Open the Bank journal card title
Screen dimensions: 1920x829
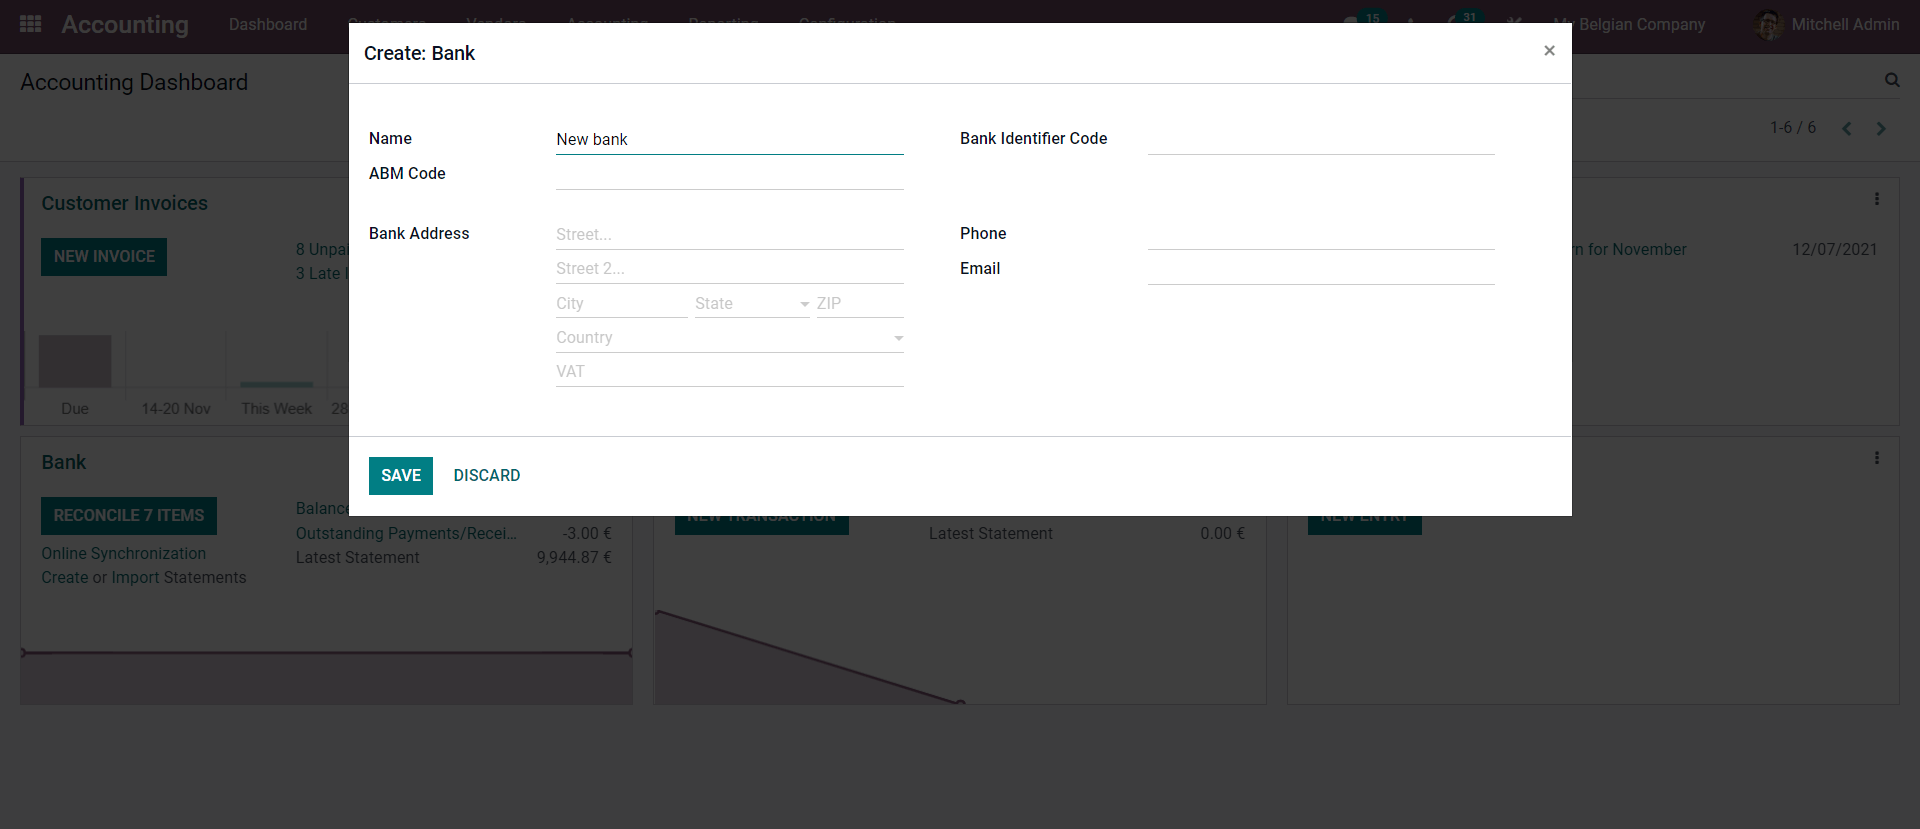64,462
